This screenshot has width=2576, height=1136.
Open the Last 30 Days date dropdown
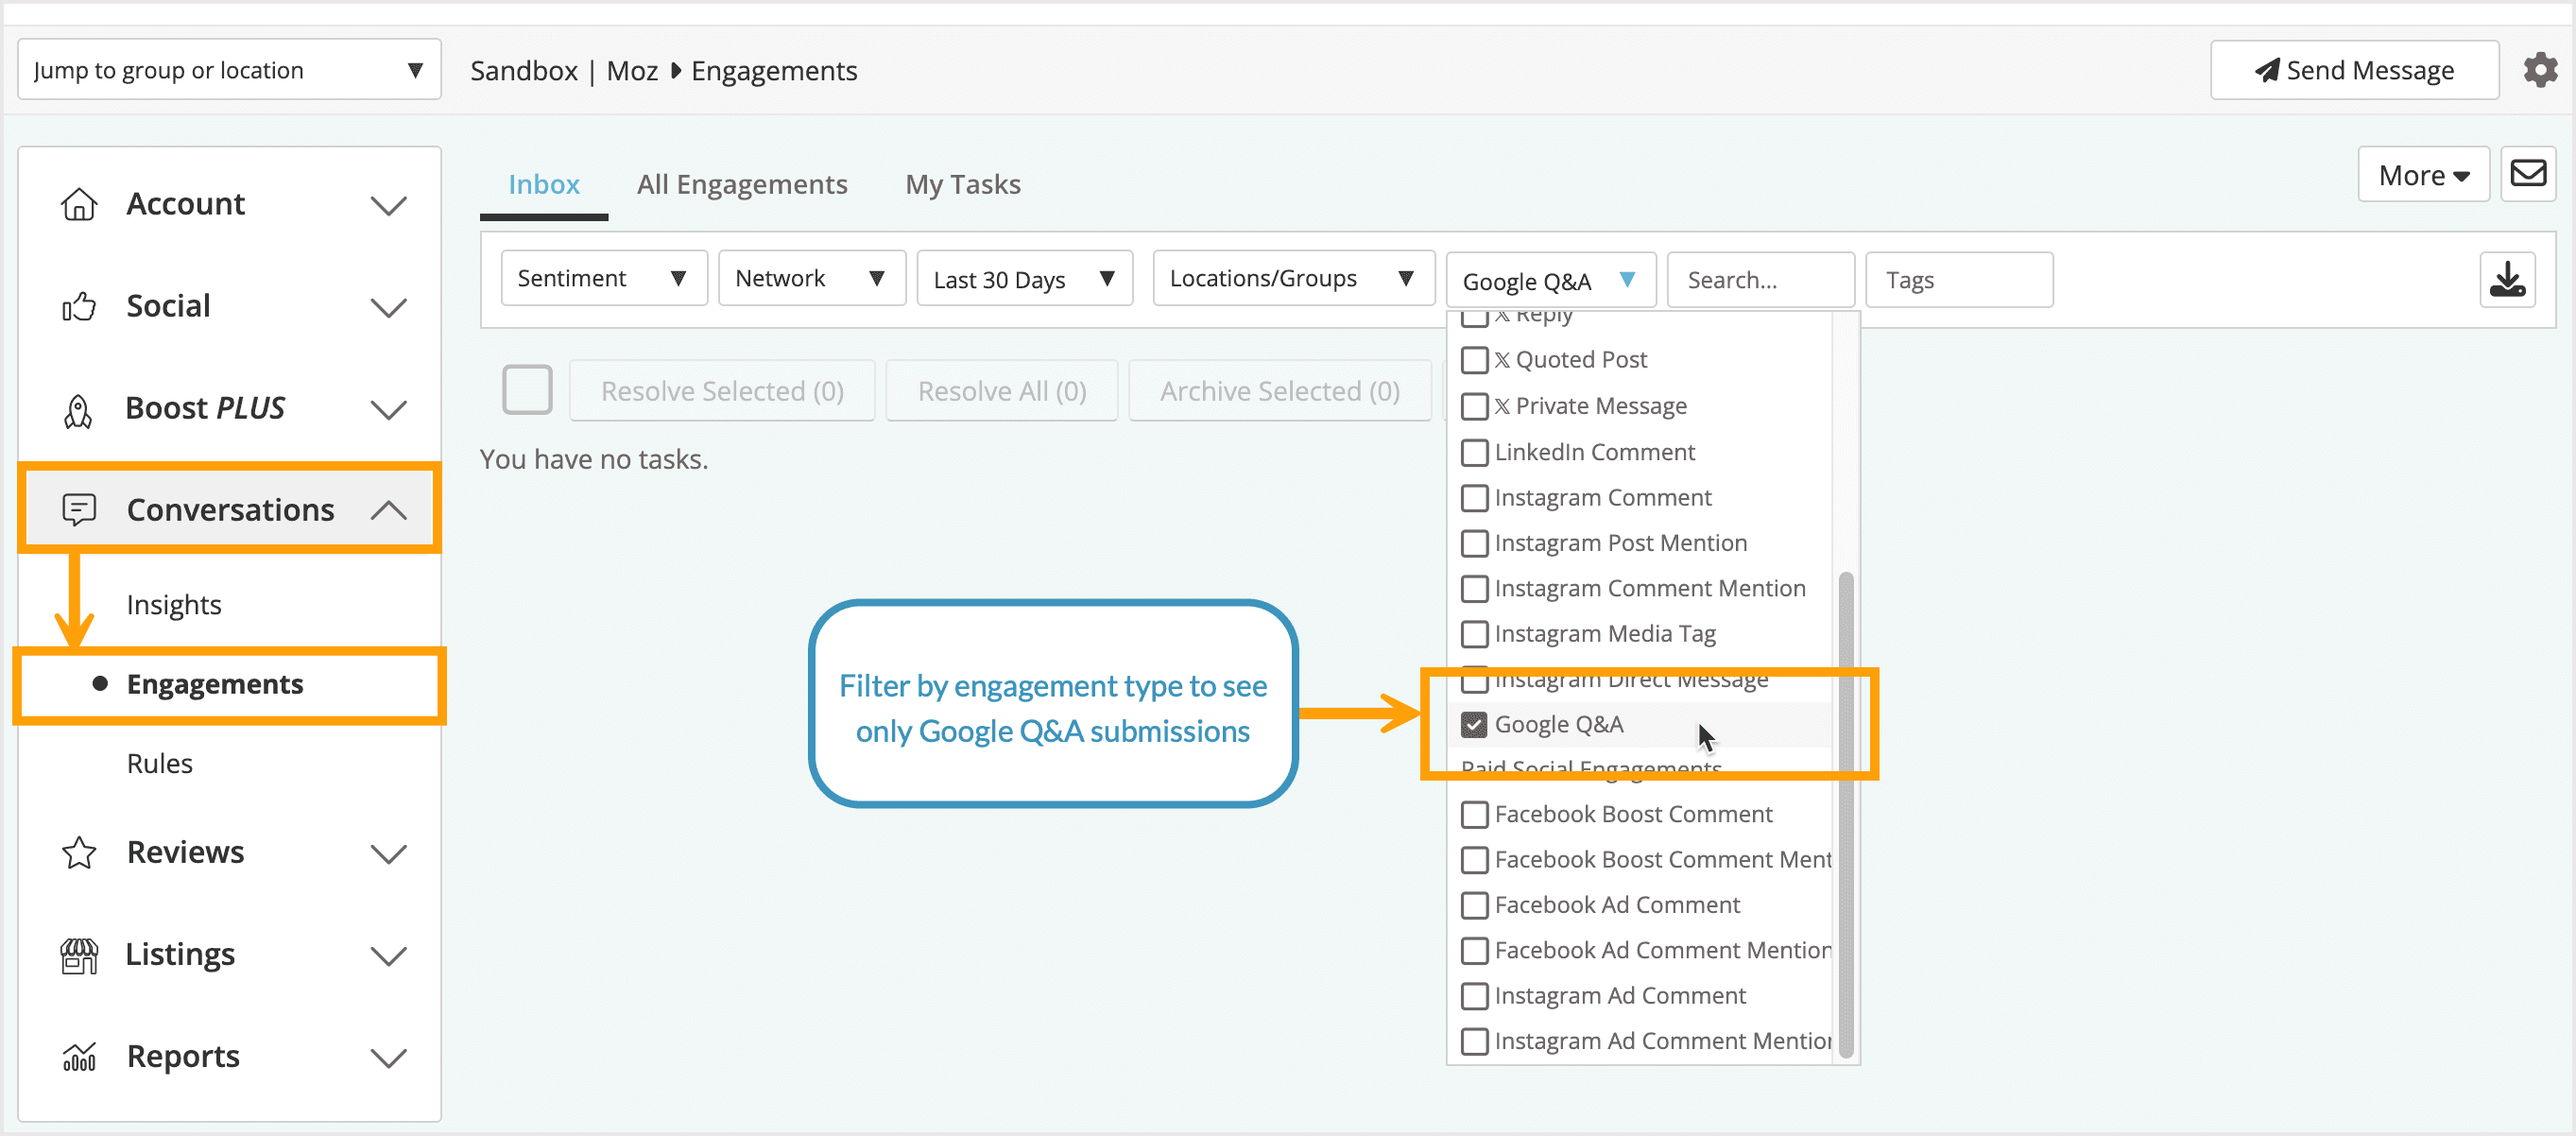(x=1023, y=278)
